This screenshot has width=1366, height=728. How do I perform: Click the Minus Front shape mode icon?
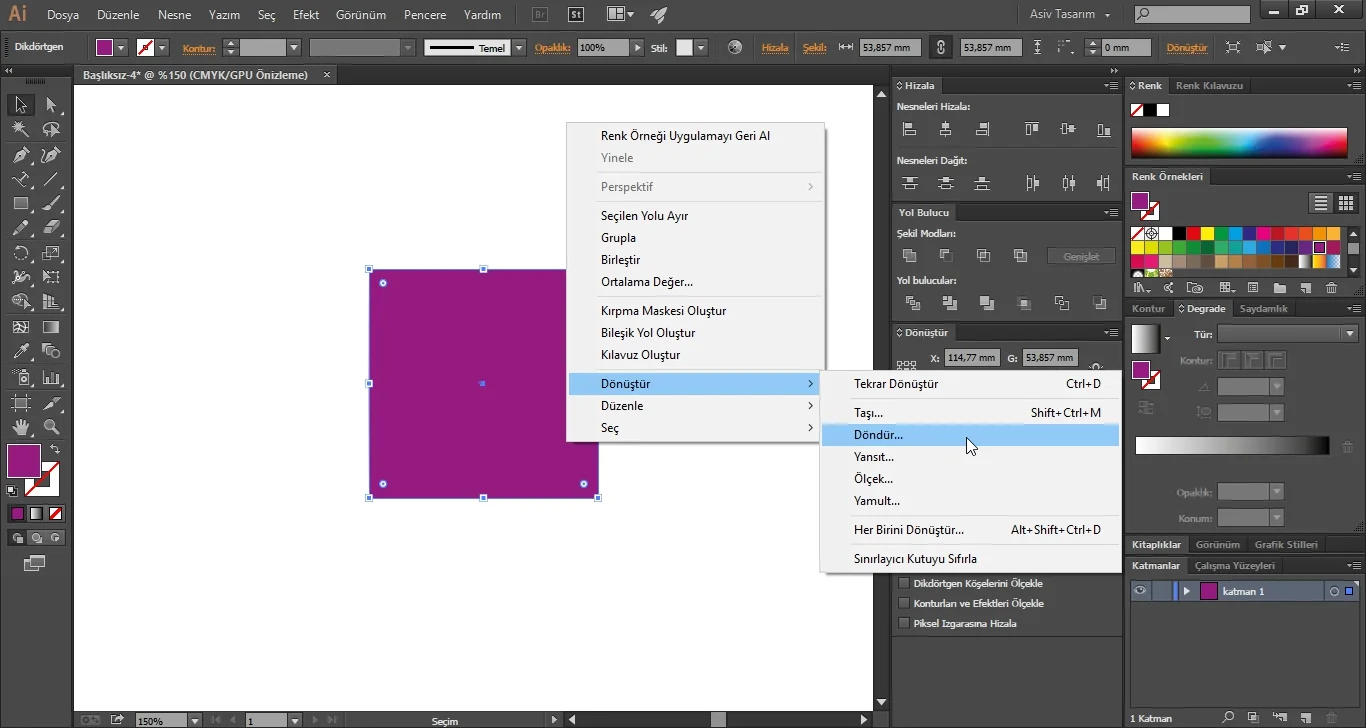coord(946,256)
